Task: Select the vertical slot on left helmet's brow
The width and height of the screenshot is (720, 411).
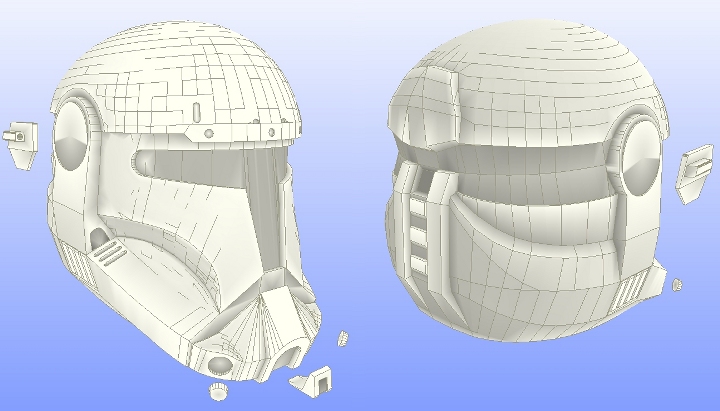Action: coord(196,111)
